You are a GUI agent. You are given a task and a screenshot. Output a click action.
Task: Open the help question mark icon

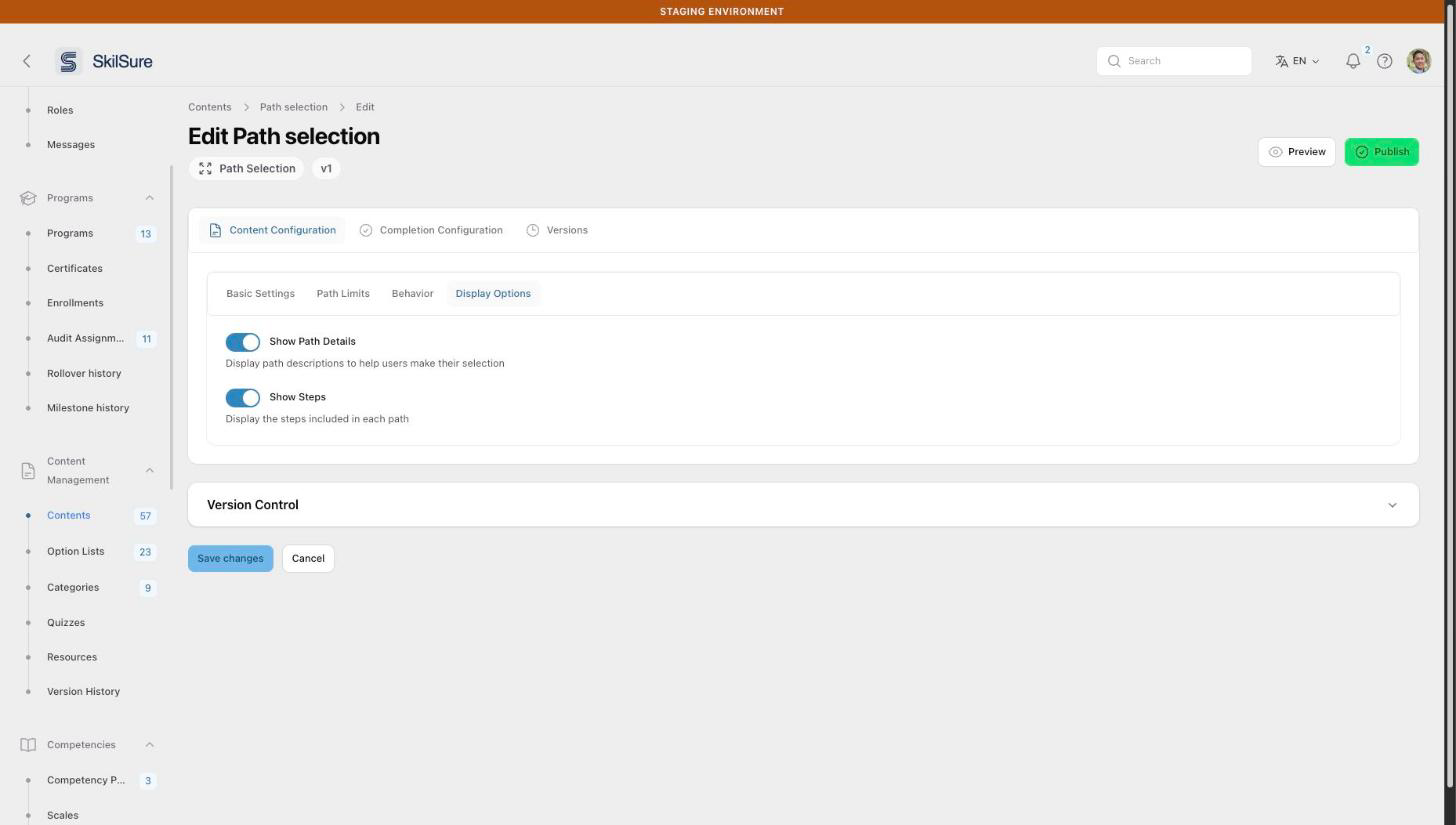[1385, 61]
